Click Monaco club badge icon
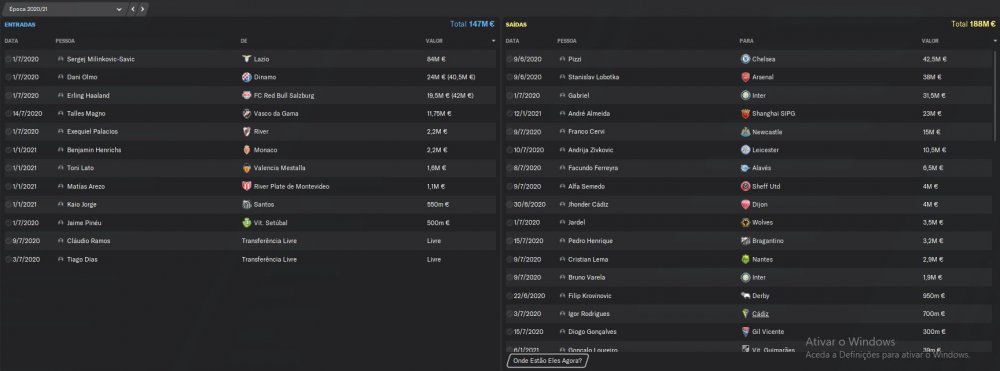1000x371 pixels. coord(246,150)
